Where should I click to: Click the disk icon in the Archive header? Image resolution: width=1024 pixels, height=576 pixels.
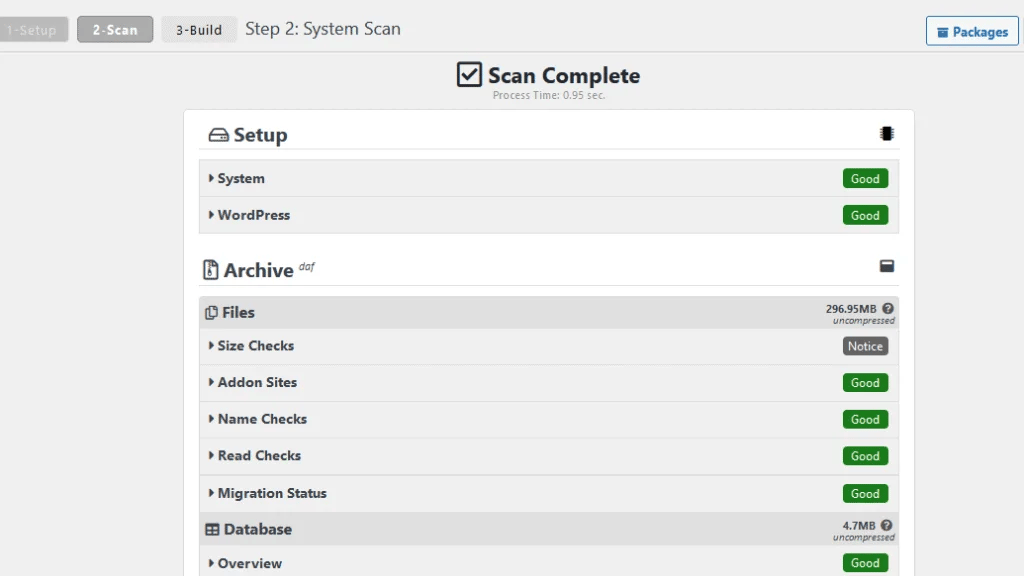886,265
